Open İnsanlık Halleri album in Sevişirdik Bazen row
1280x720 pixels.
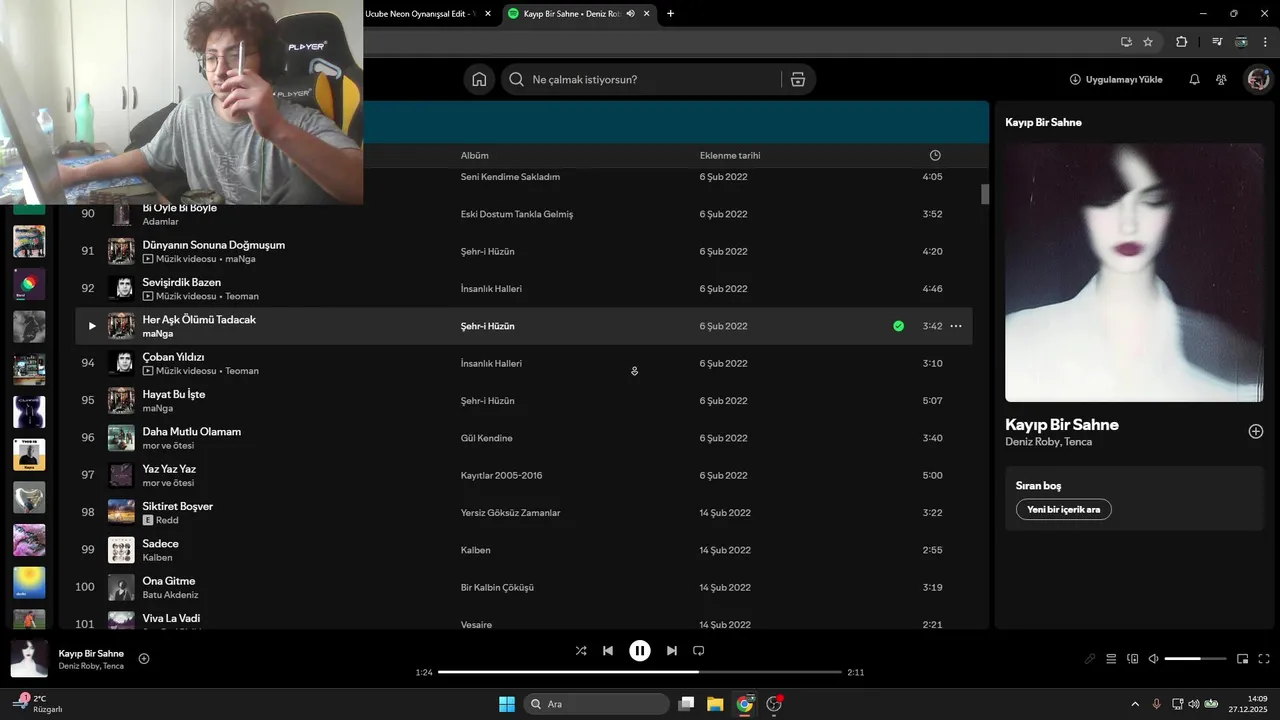pos(491,289)
